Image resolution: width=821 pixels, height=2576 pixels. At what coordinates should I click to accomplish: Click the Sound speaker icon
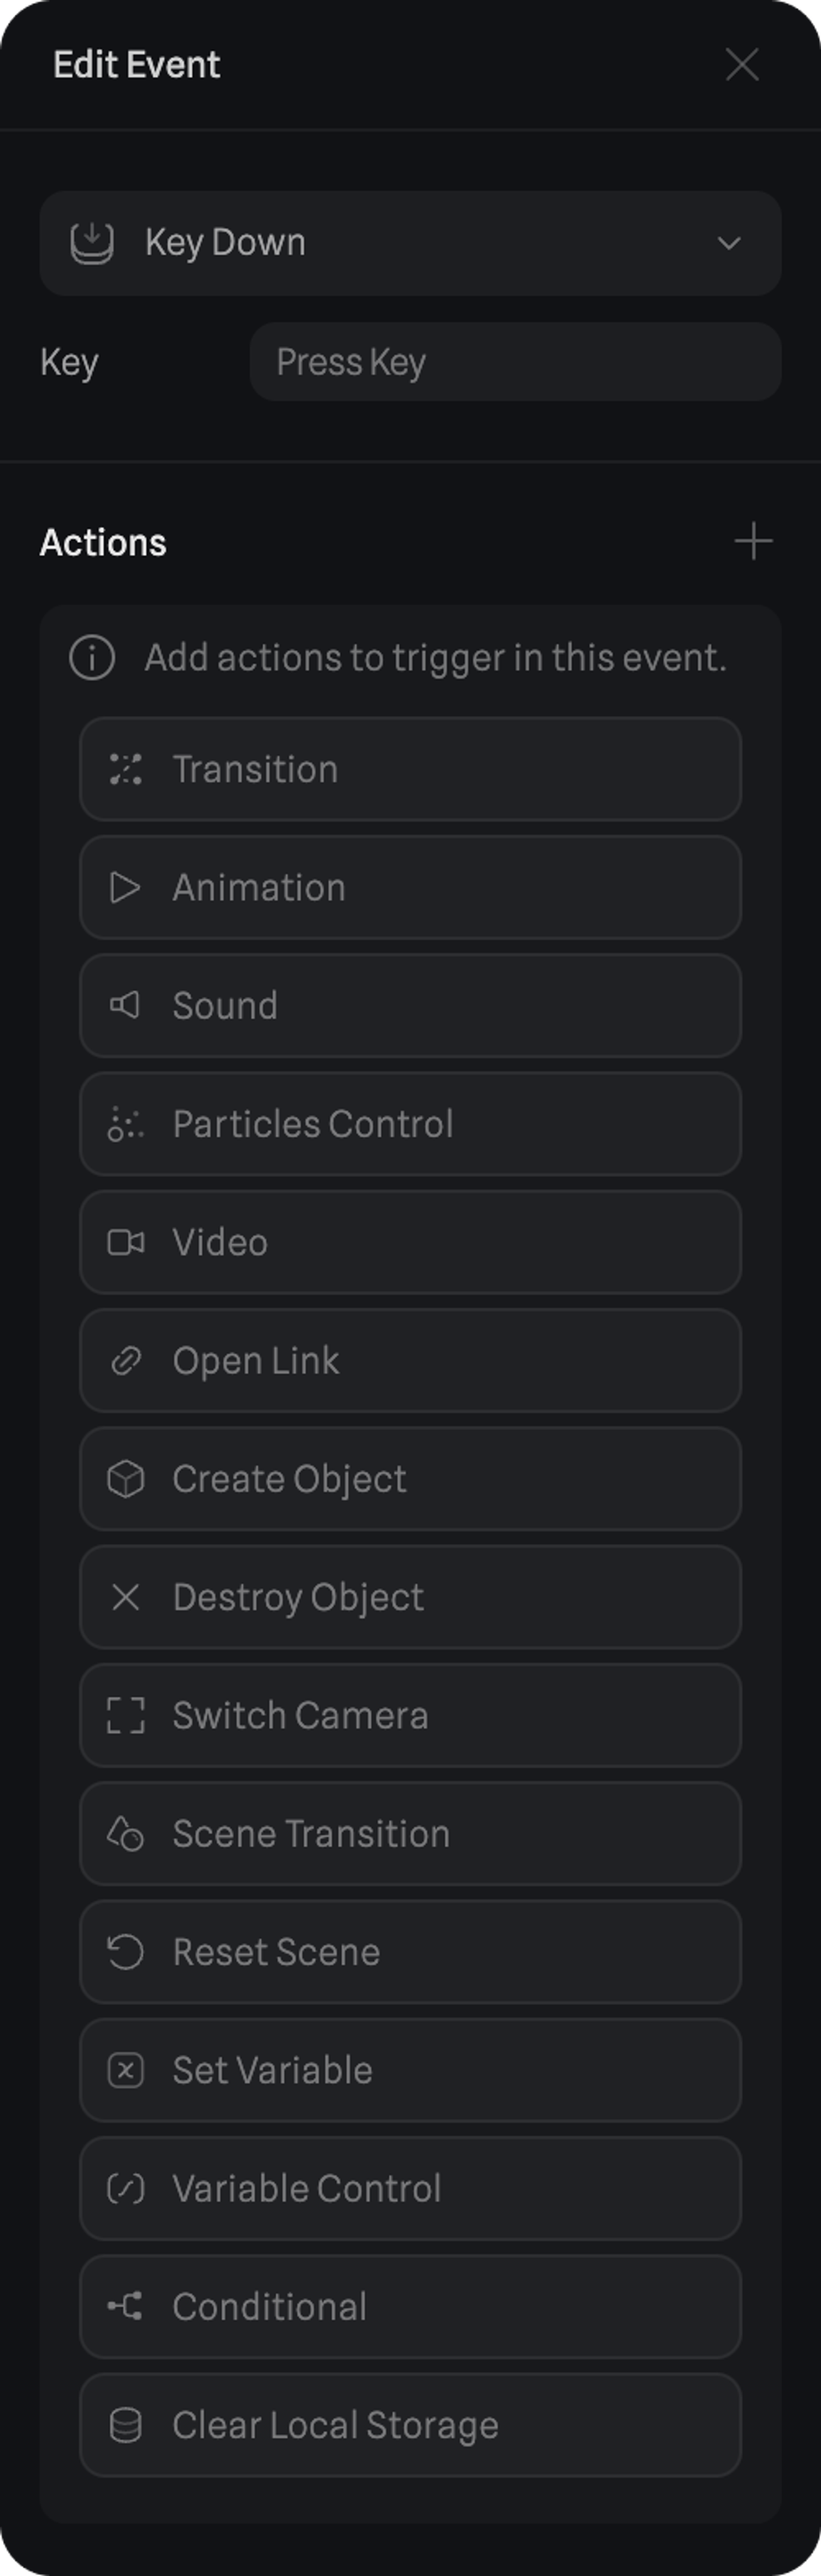pos(126,1005)
